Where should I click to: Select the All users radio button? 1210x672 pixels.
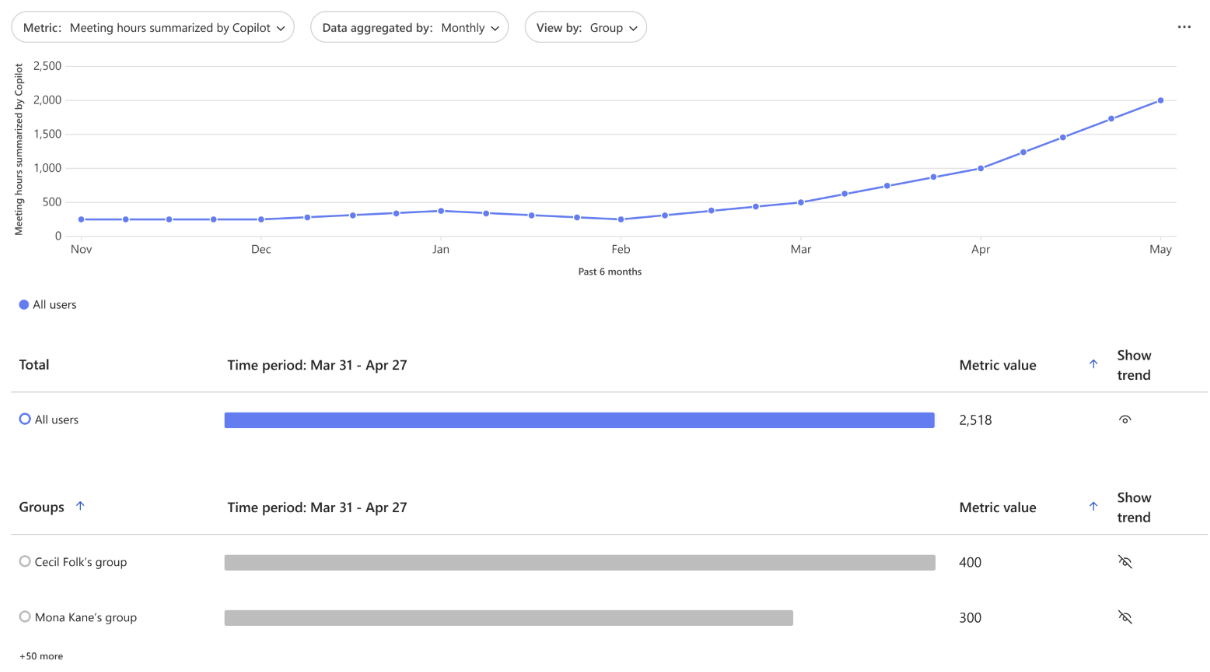pos(24,419)
